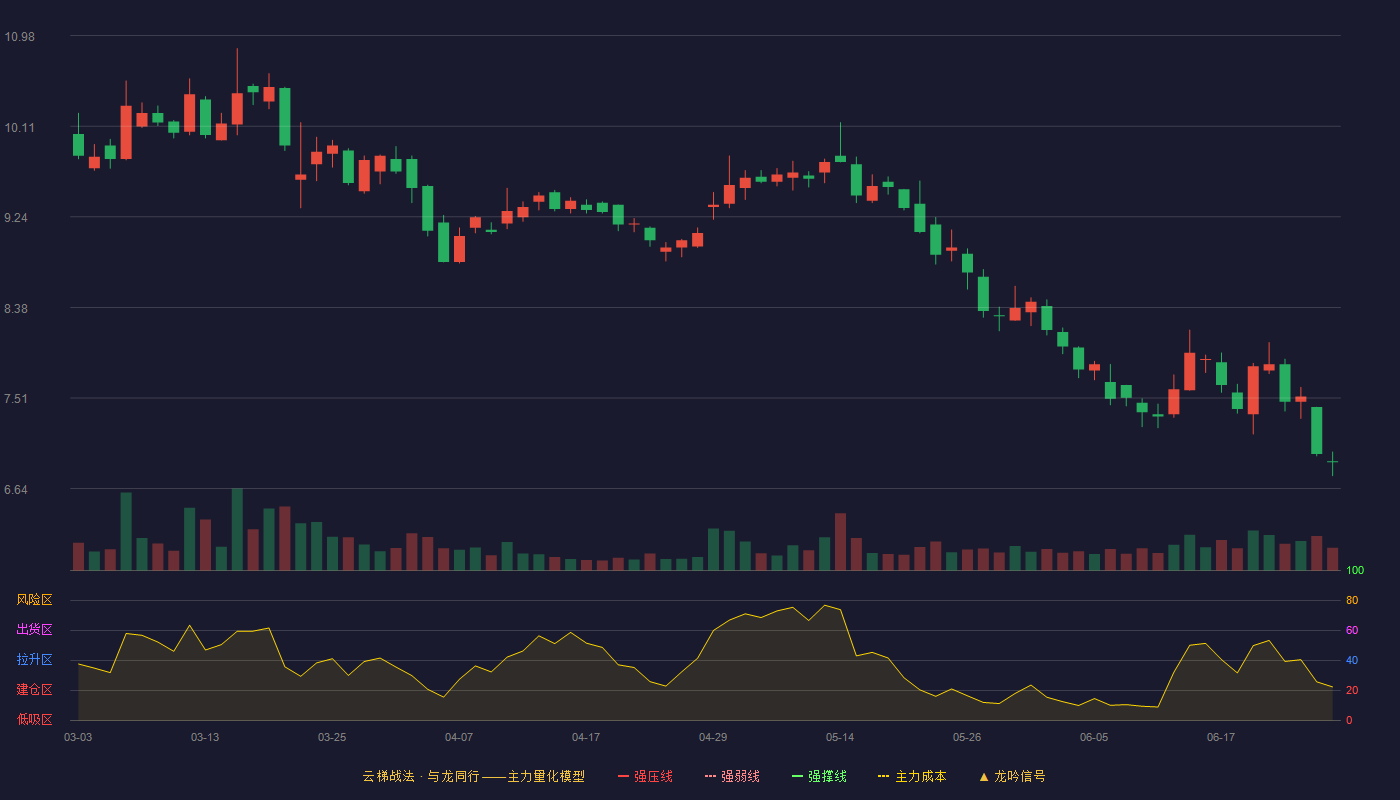Select the last small doji candlestick at far right
1400x800 pixels.
[1332, 462]
